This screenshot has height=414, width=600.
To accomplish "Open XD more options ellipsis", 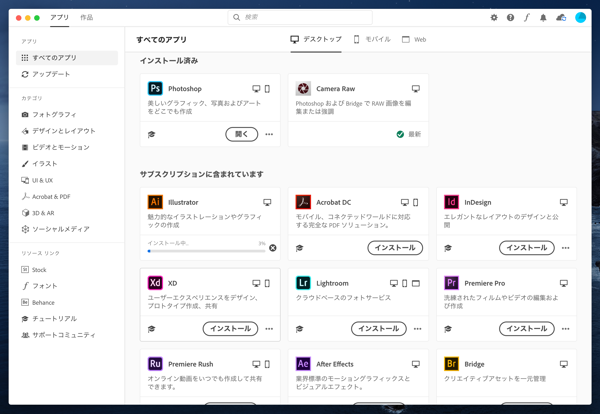I will 269,329.
